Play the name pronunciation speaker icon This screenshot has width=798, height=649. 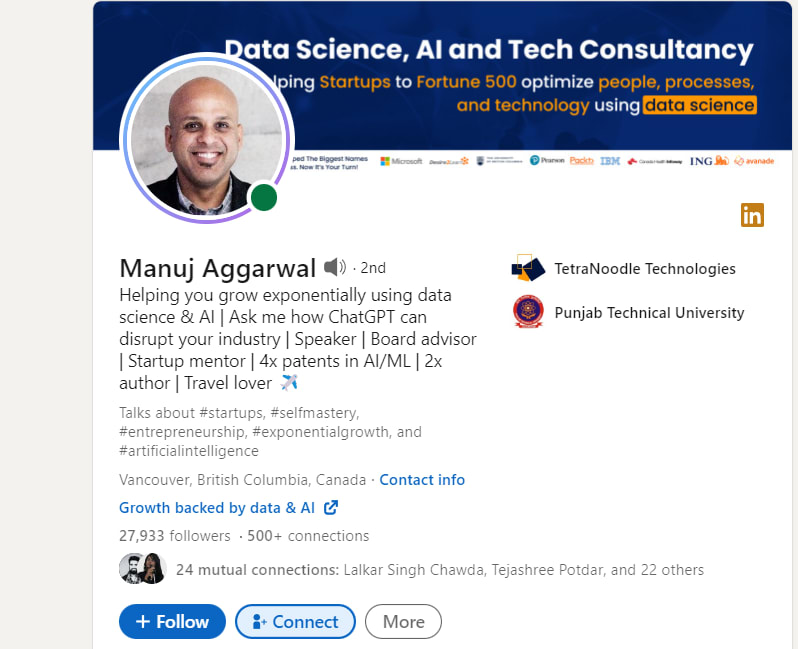click(335, 268)
